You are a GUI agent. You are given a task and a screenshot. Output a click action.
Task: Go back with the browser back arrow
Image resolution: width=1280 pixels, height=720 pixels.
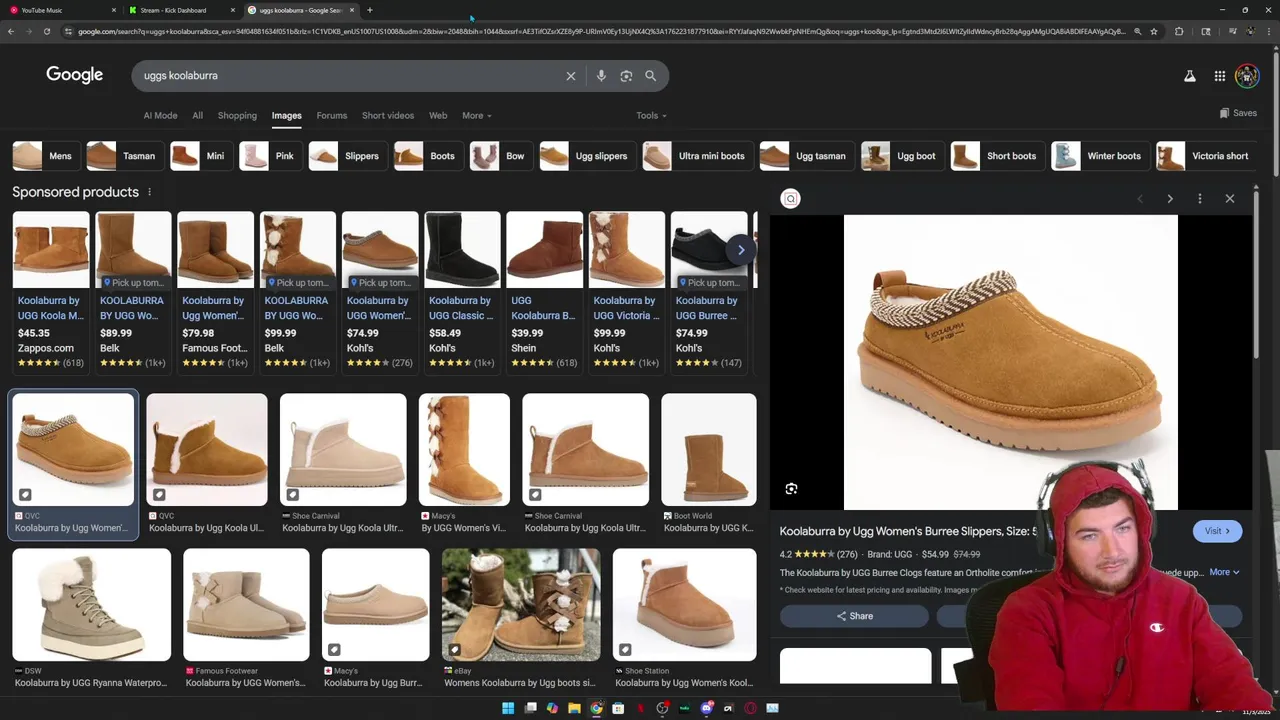11,31
